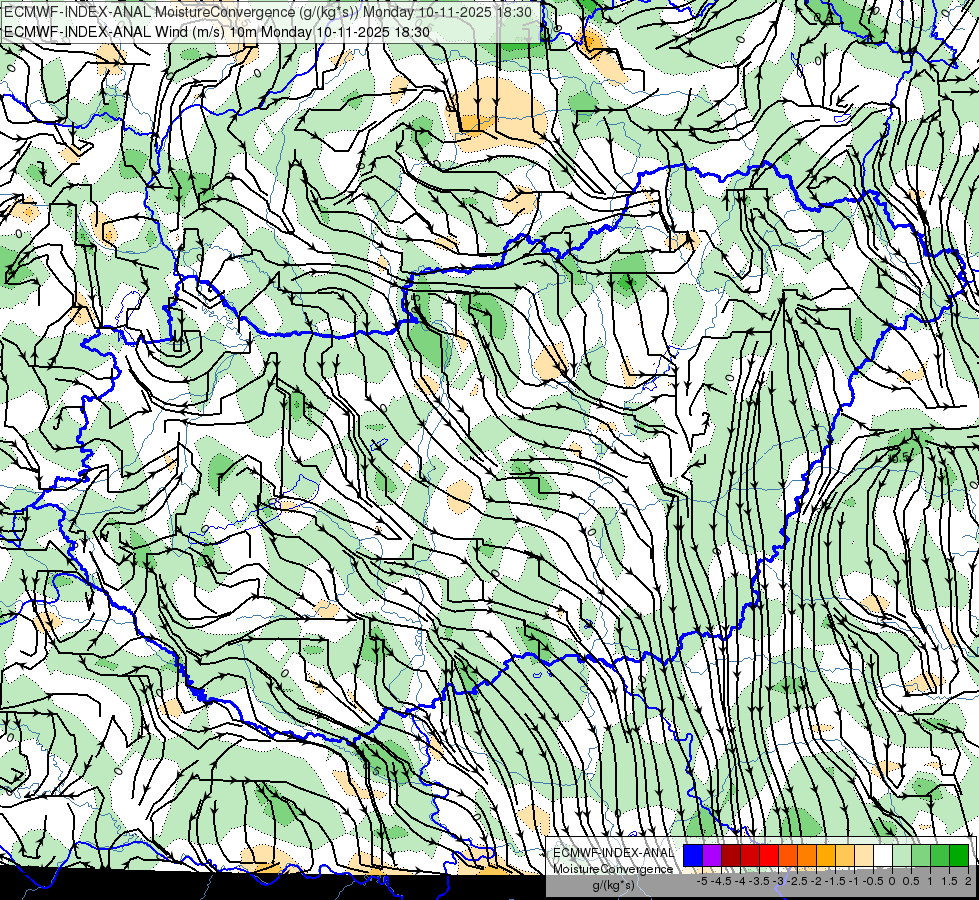The image size is (979, 900).
Task: Pick the green swatch between 0.5 and 1
Action: [921, 856]
